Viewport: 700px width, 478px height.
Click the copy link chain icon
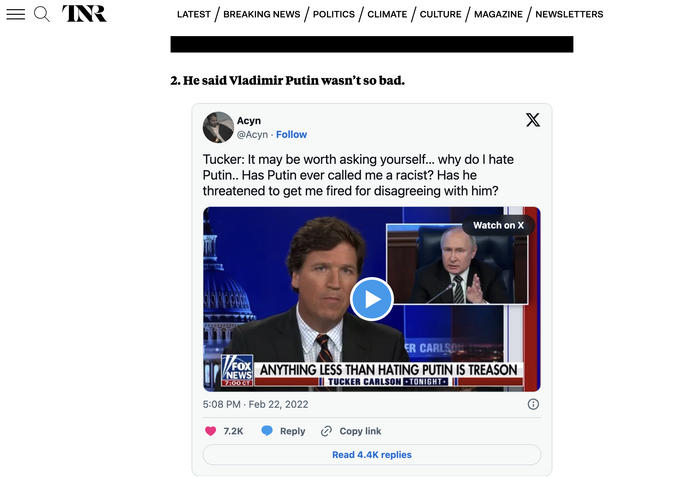tap(326, 431)
